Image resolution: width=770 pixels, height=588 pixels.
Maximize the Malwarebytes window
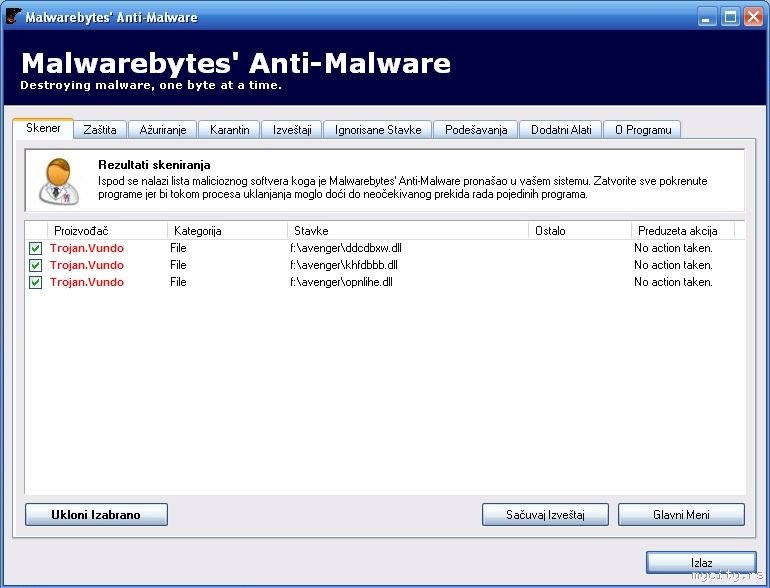(x=730, y=17)
